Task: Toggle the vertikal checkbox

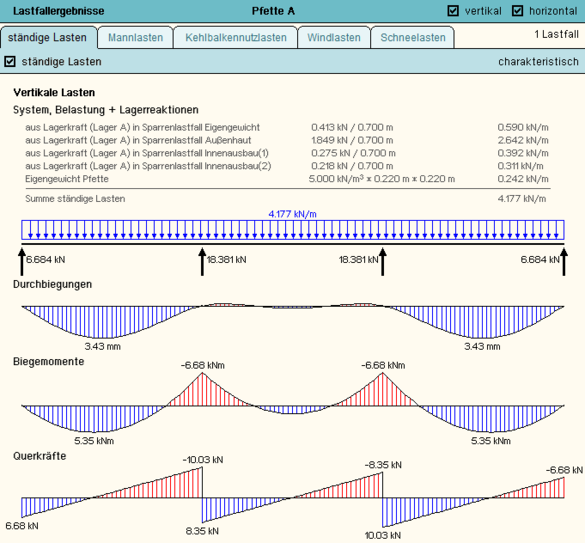Action: (453, 11)
